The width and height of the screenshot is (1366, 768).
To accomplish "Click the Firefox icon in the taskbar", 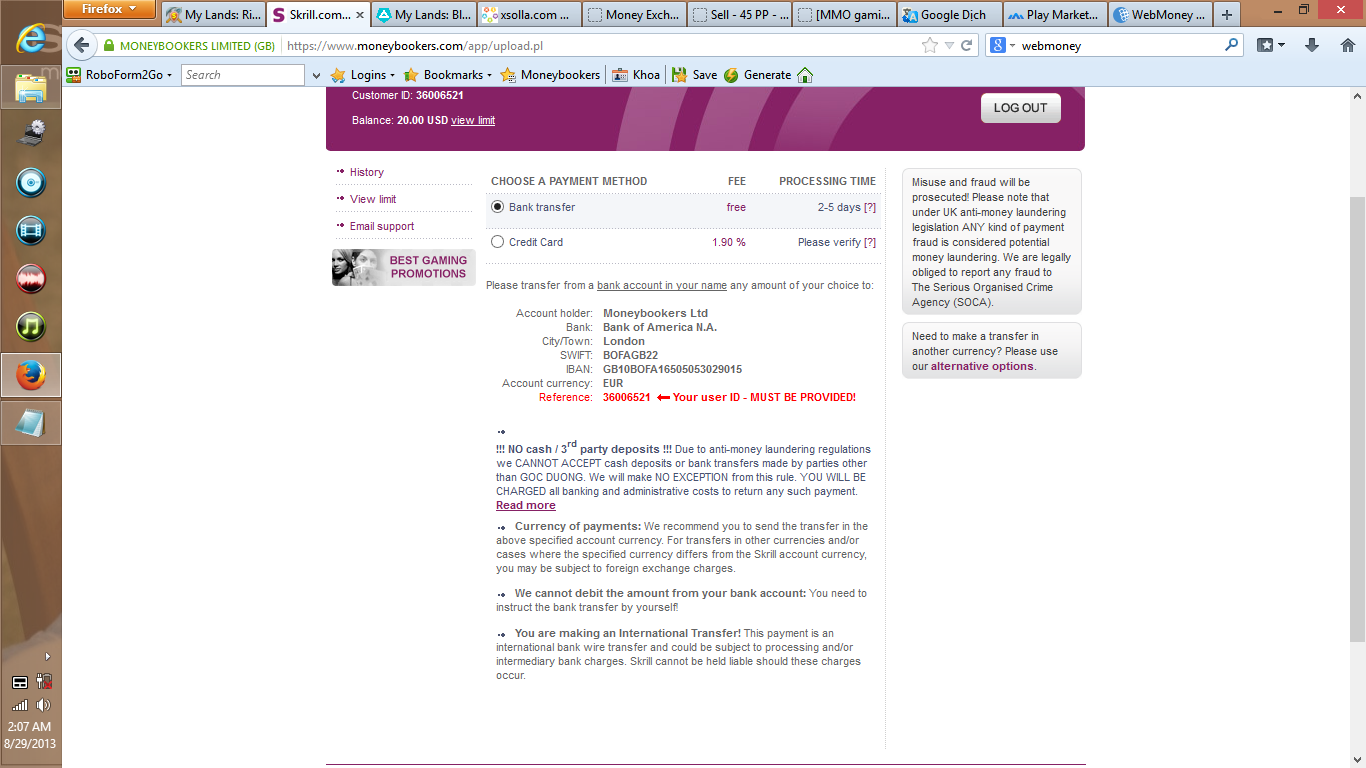I will 31,375.
